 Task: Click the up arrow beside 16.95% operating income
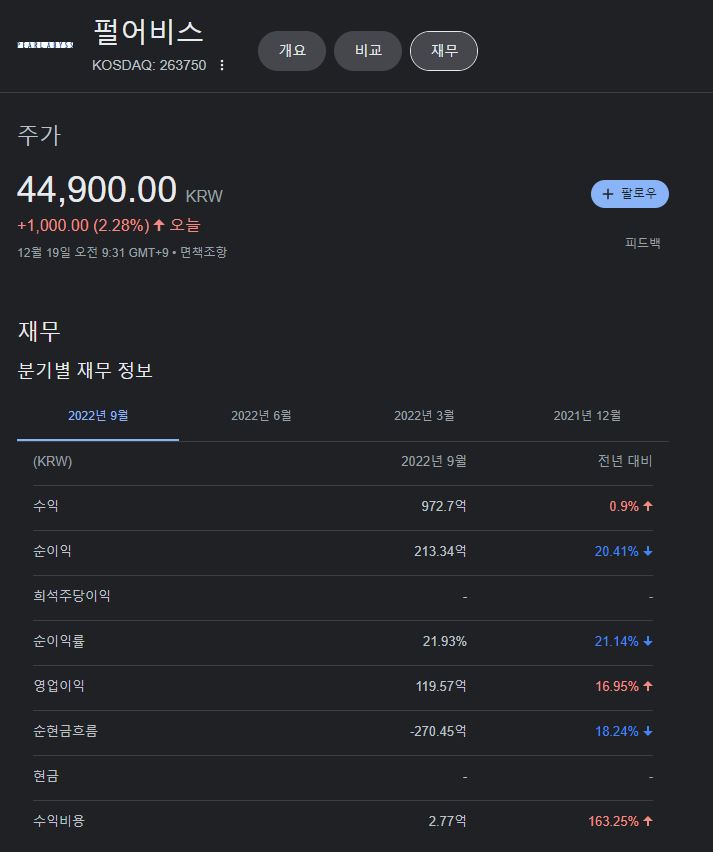tap(648, 686)
